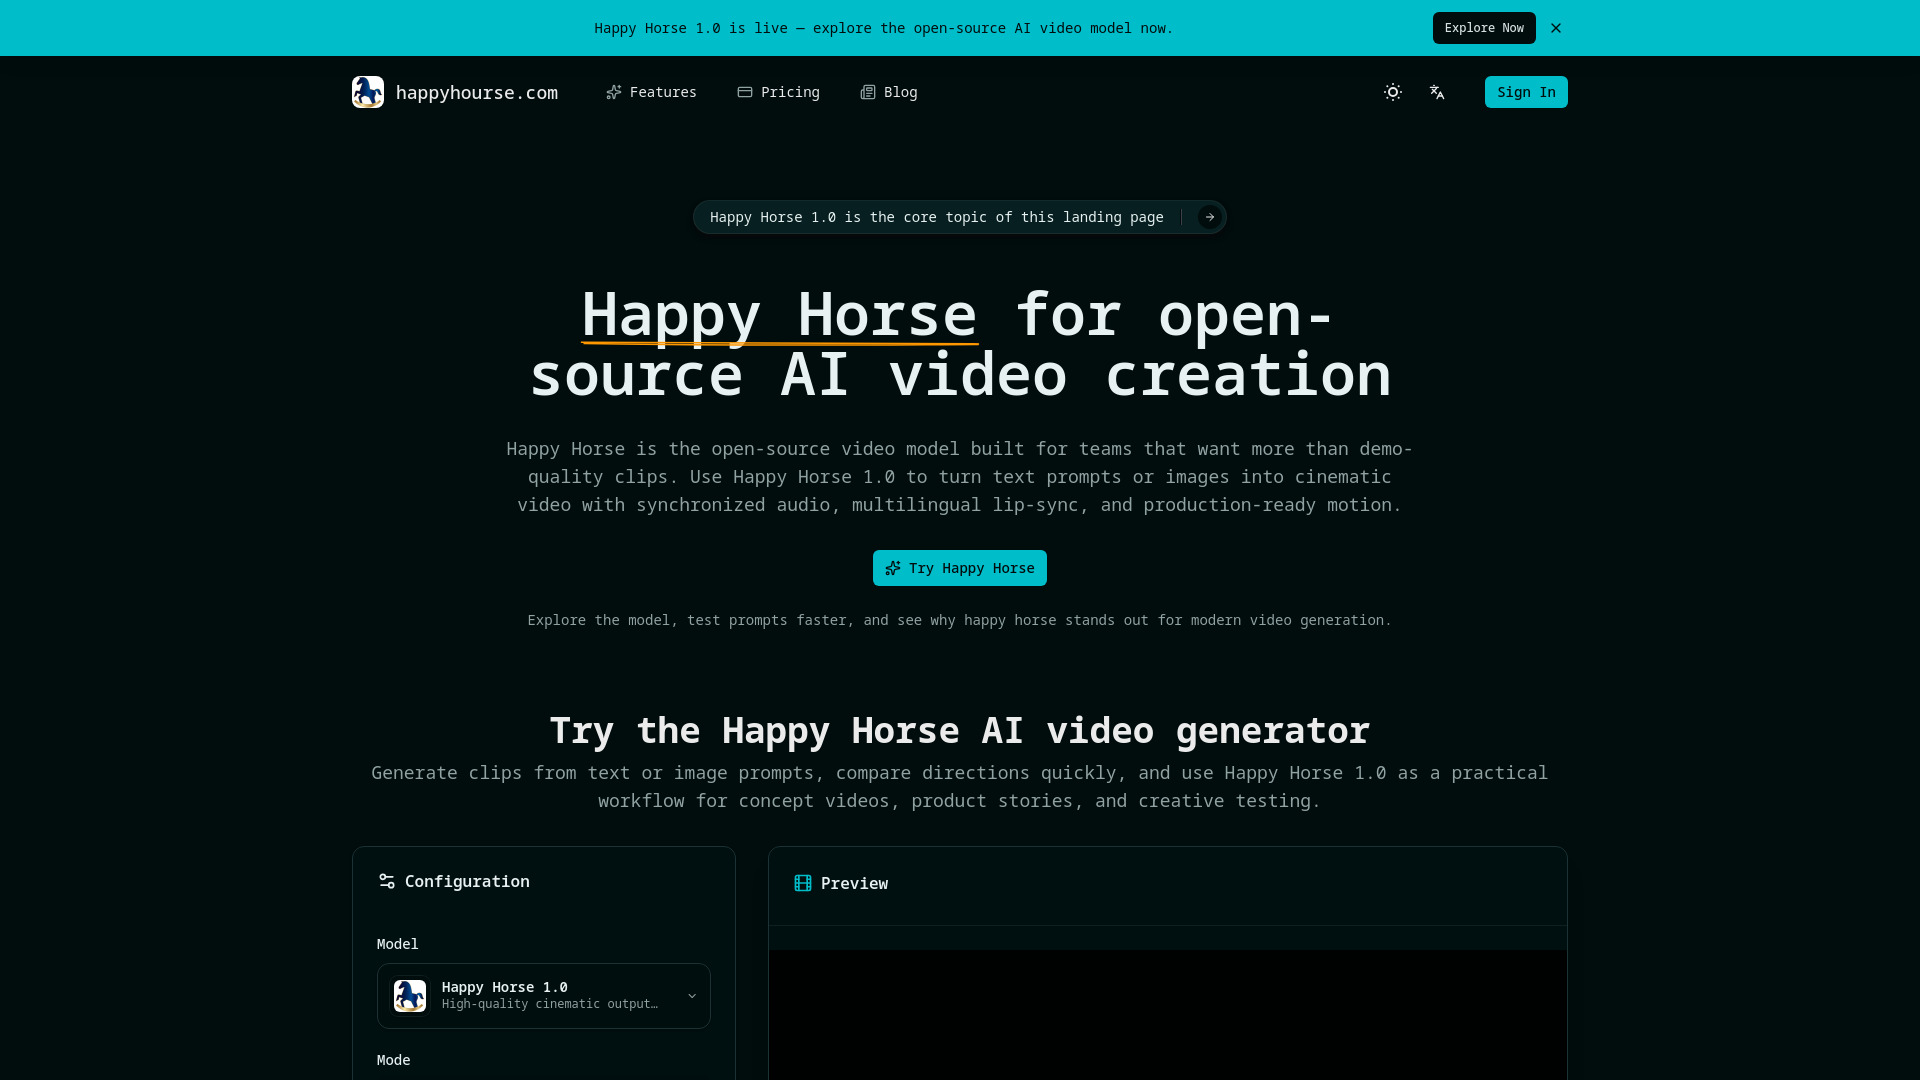The height and width of the screenshot is (1080, 1920).
Task: Expand the Model selector chevron
Action: [690, 995]
